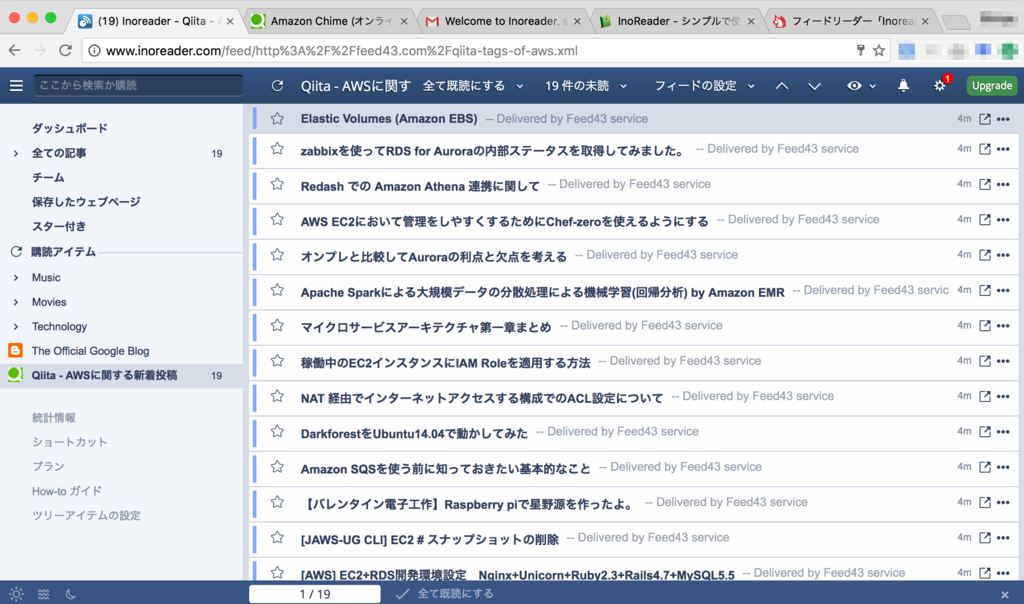This screenshot has height=604, width=1024.
Task: Open notifications bell icon
Action: pyautogui.click(x=903, y=86)
